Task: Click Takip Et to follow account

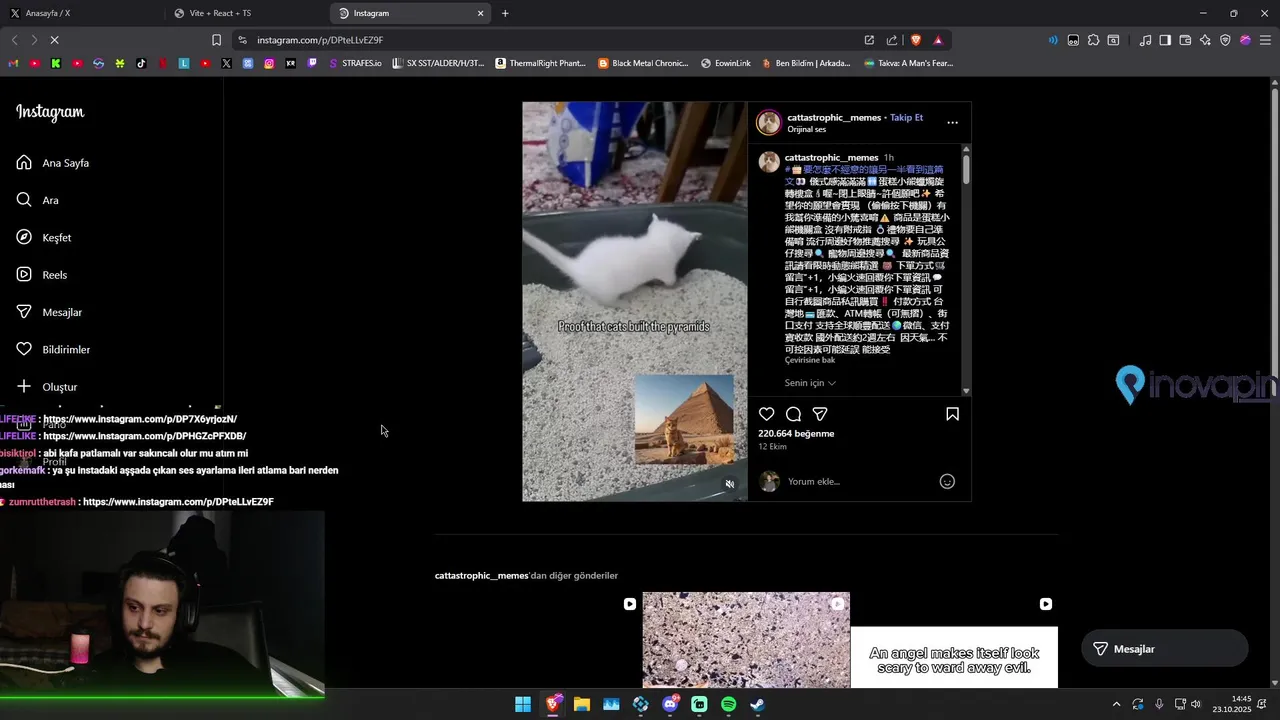Action: click(906, 118)
